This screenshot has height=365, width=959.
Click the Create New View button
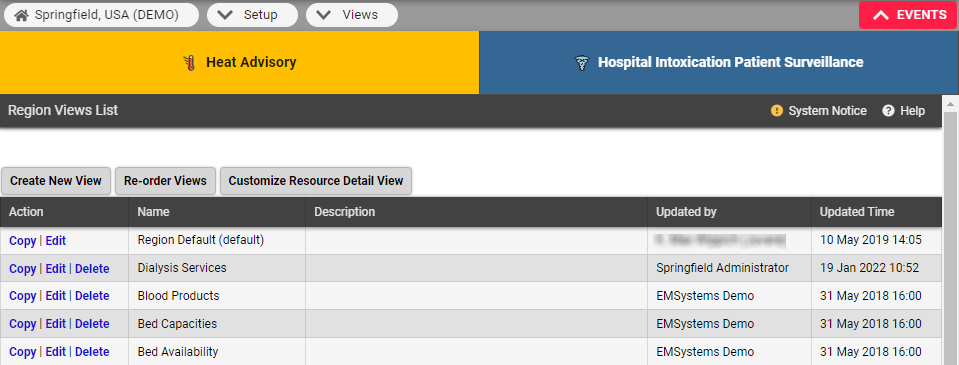(56, 181)
